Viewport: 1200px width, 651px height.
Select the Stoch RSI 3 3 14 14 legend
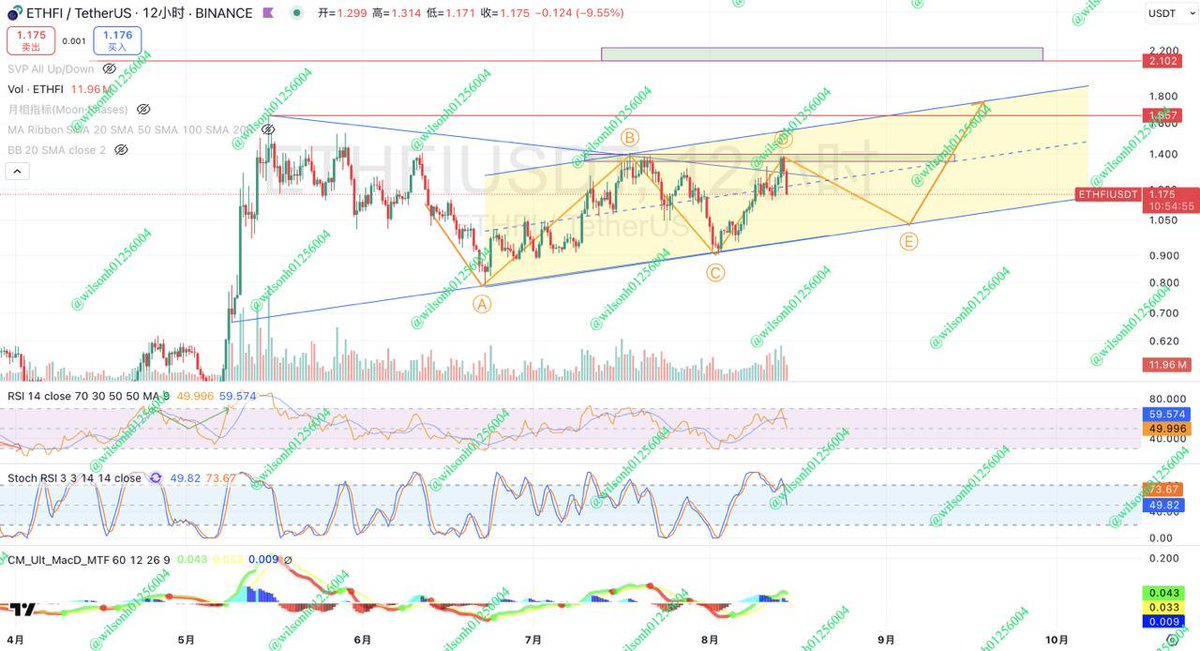(x=75, y=478)
